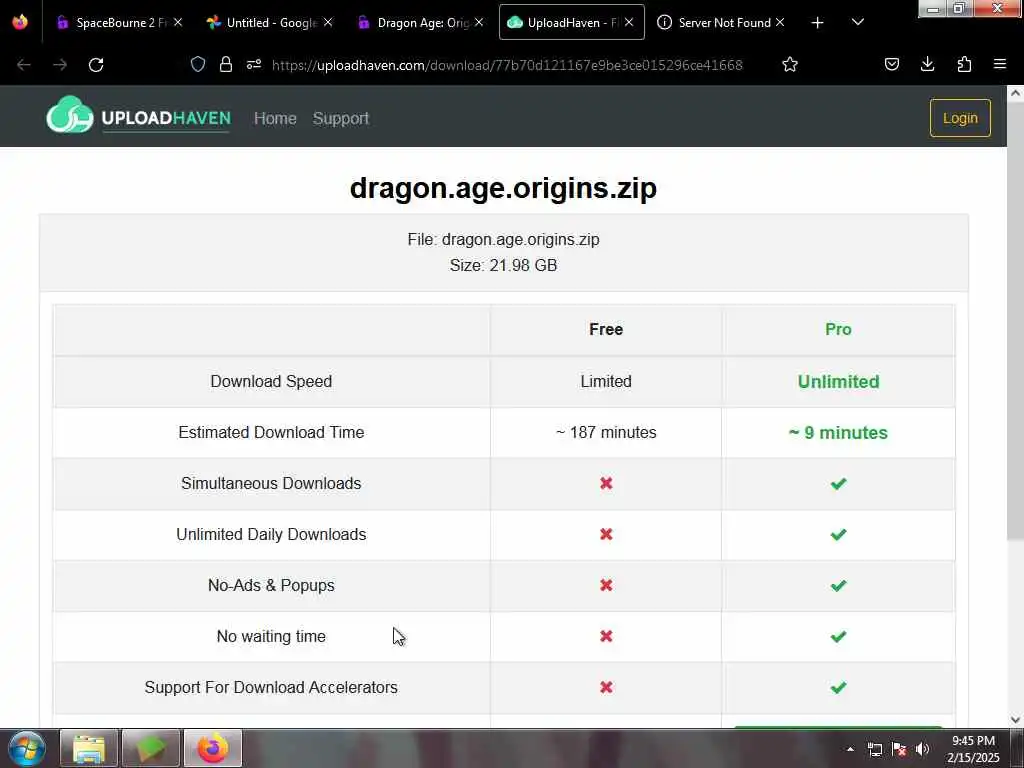1024x768 pixels.
Task: Close the Untitled - Google tab
Action: tap(328, 22)
